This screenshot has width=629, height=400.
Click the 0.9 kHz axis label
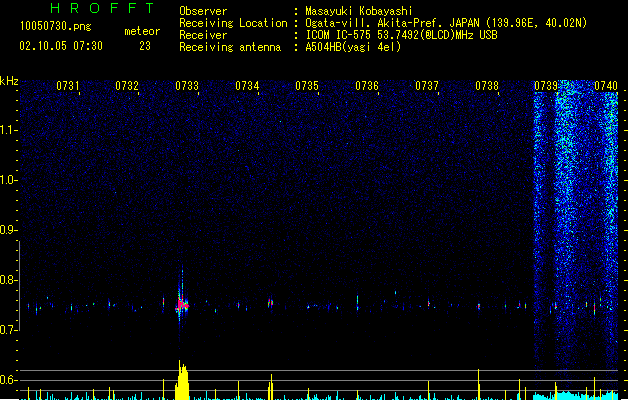point(8,230)
